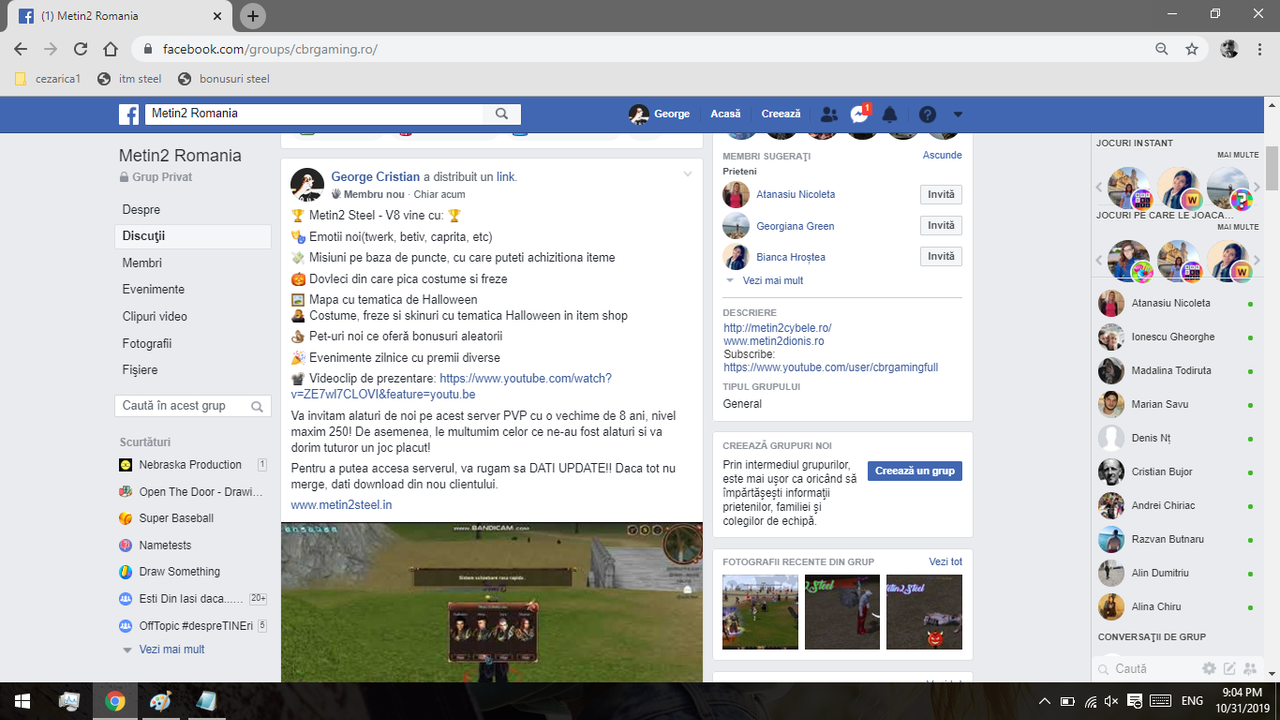Open the Chrome three-dot menu
The height and width of the screenshot is (720, 1280).
pos(1260,49)
